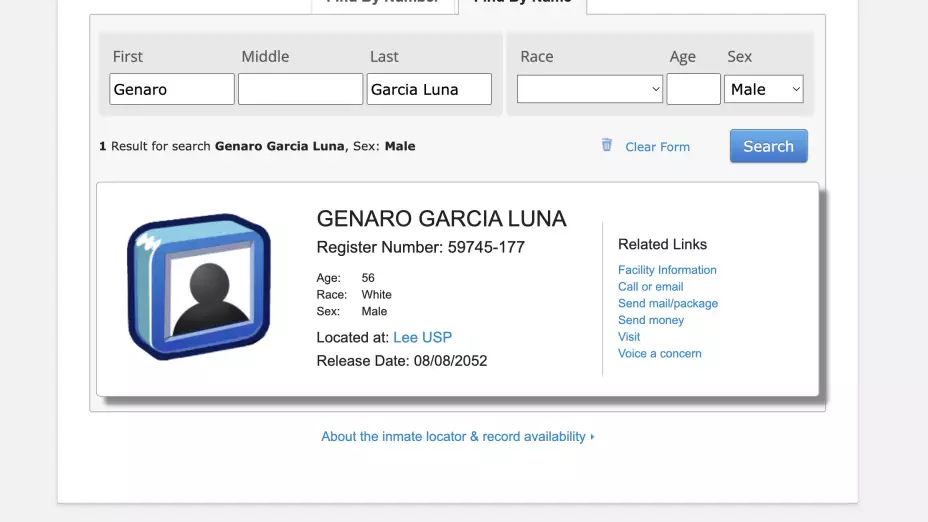Follow the Call or email link
The image size is (928, 522).
click(x=650, y=287)
